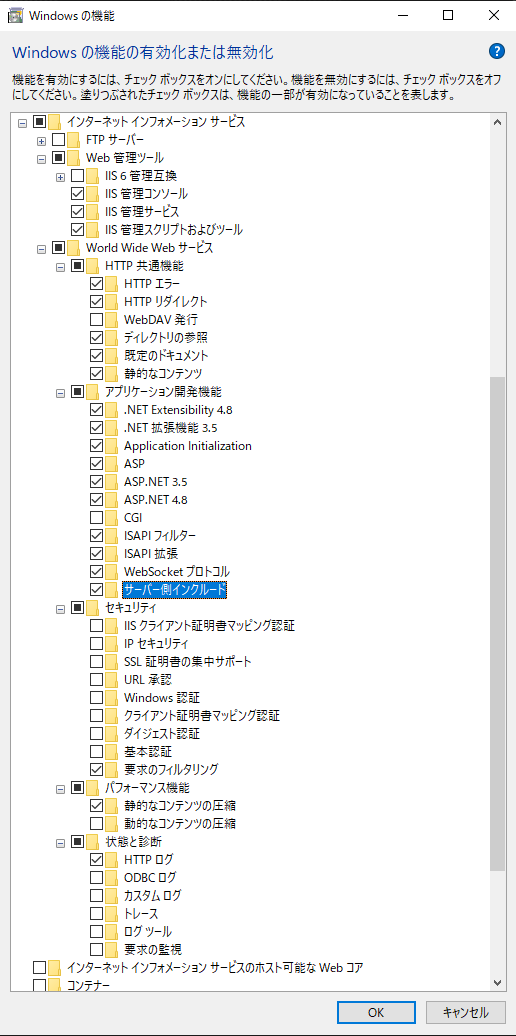
Task: Click the folder icon next to IIS 管理コンソール
Action: pos(92,194)
